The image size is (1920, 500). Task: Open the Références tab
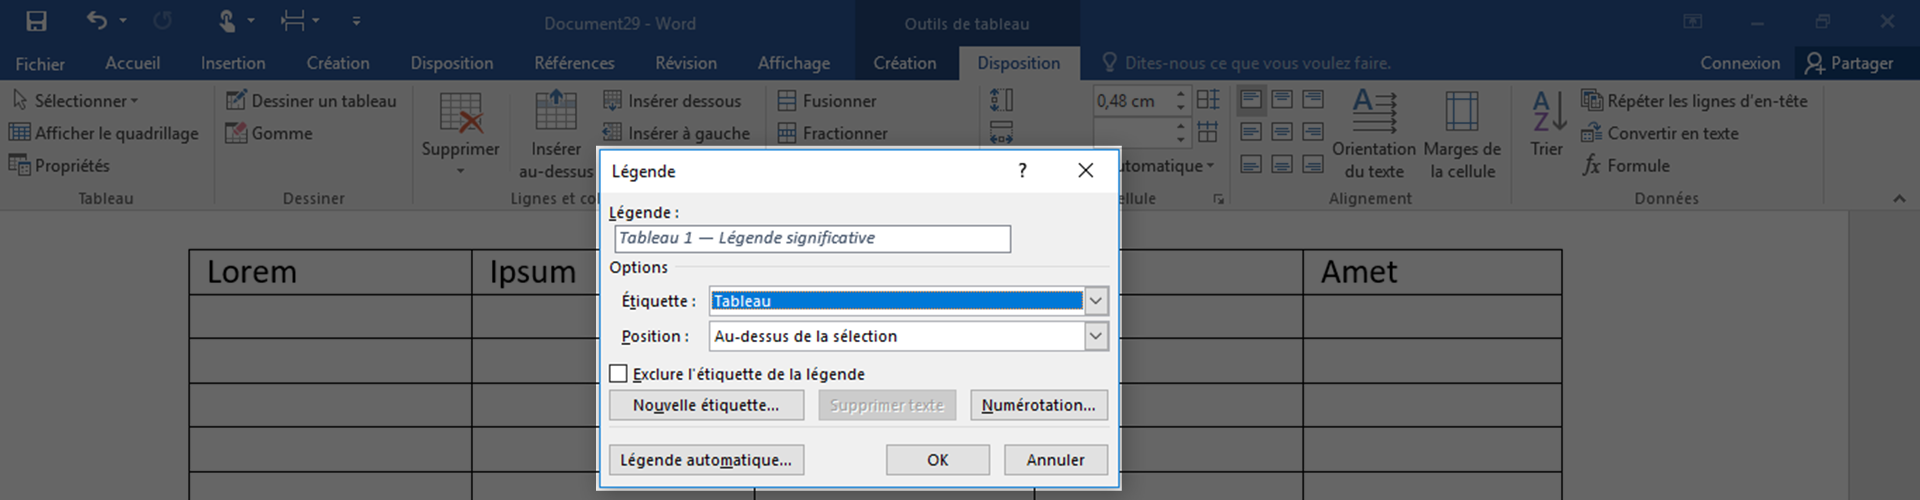tap(574, 63)
